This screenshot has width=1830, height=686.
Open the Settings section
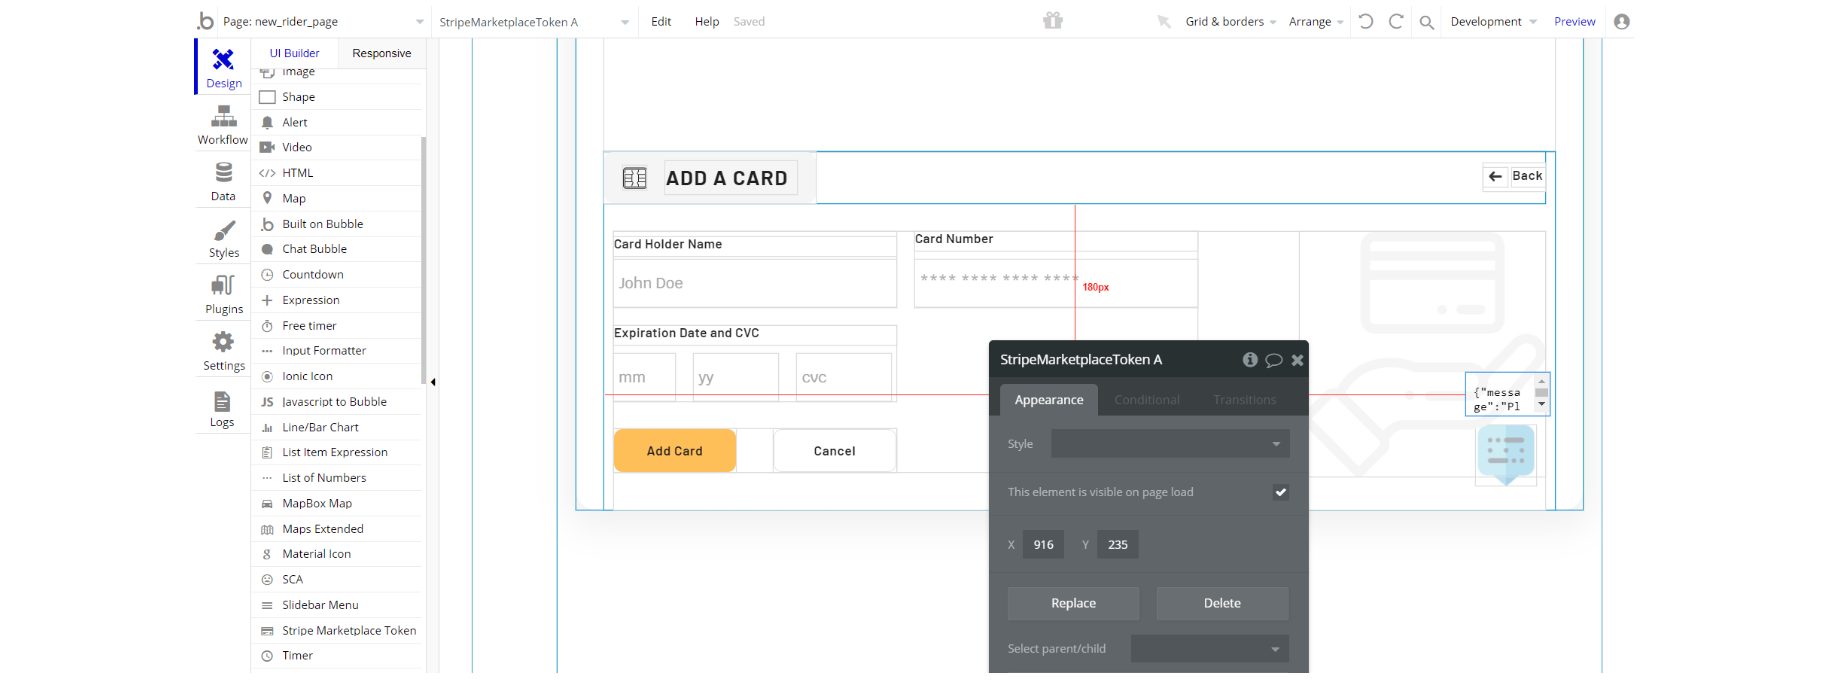[x=223, y=351]
